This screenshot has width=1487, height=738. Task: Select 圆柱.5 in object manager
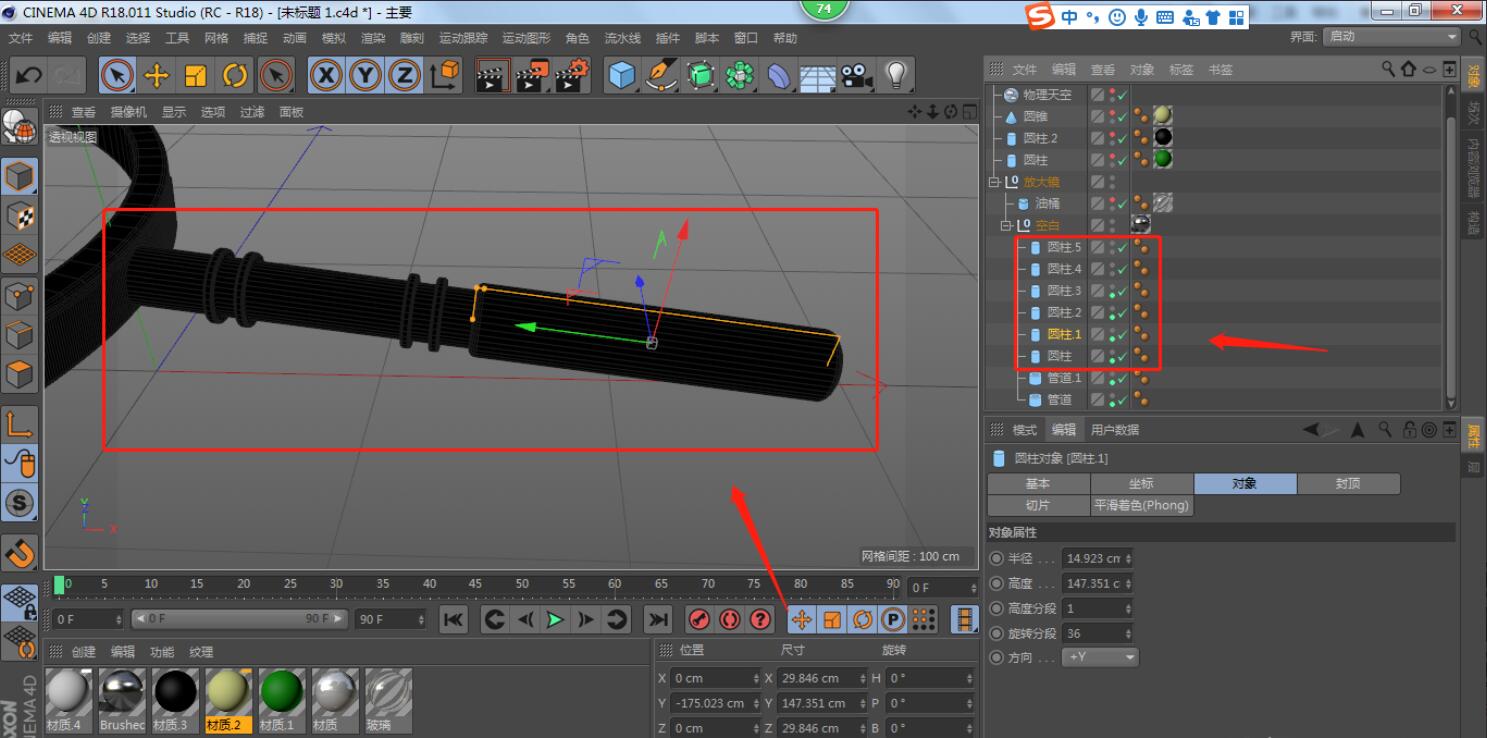[1064, 248]
